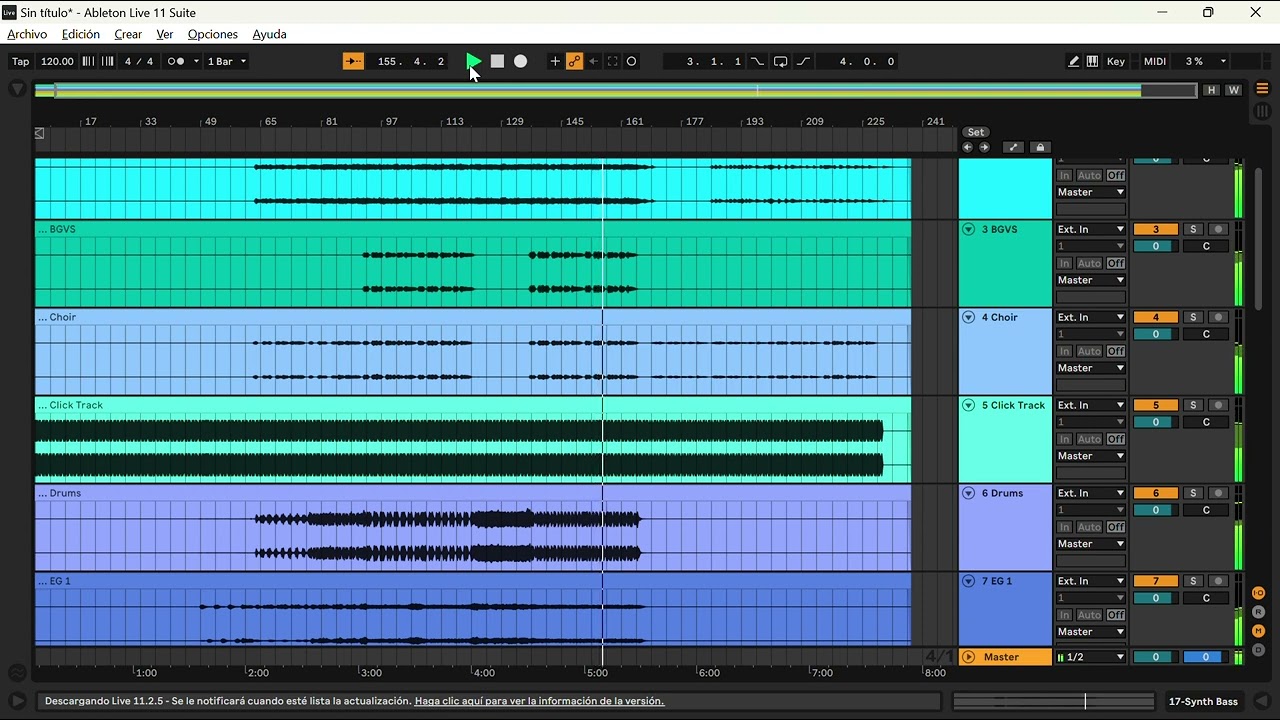This screenshot has width=1280, height=720.
Task: Open Master output dropdown on Choir track
Action: tap(1091, 368)
